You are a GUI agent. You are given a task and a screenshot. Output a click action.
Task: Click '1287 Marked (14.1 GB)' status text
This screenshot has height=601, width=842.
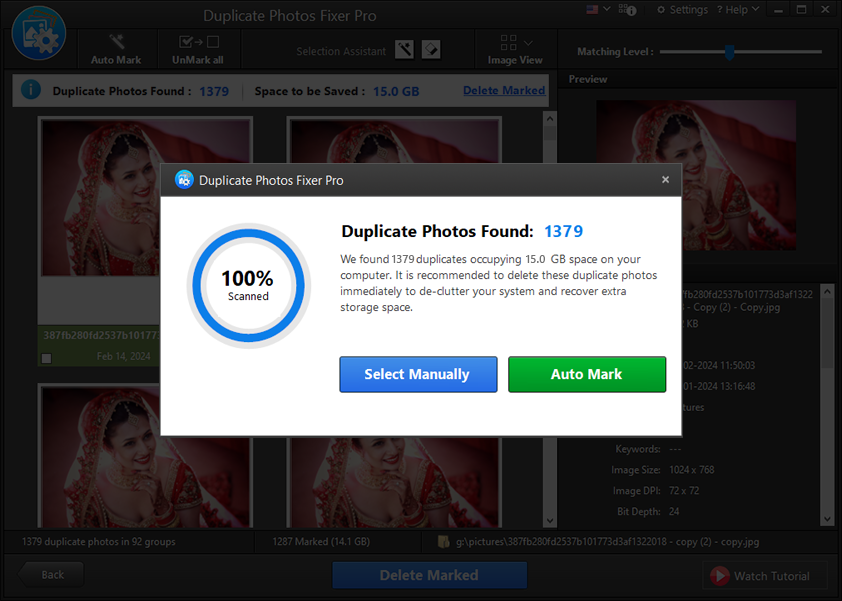pyautogui.click(x=321, y=542)
